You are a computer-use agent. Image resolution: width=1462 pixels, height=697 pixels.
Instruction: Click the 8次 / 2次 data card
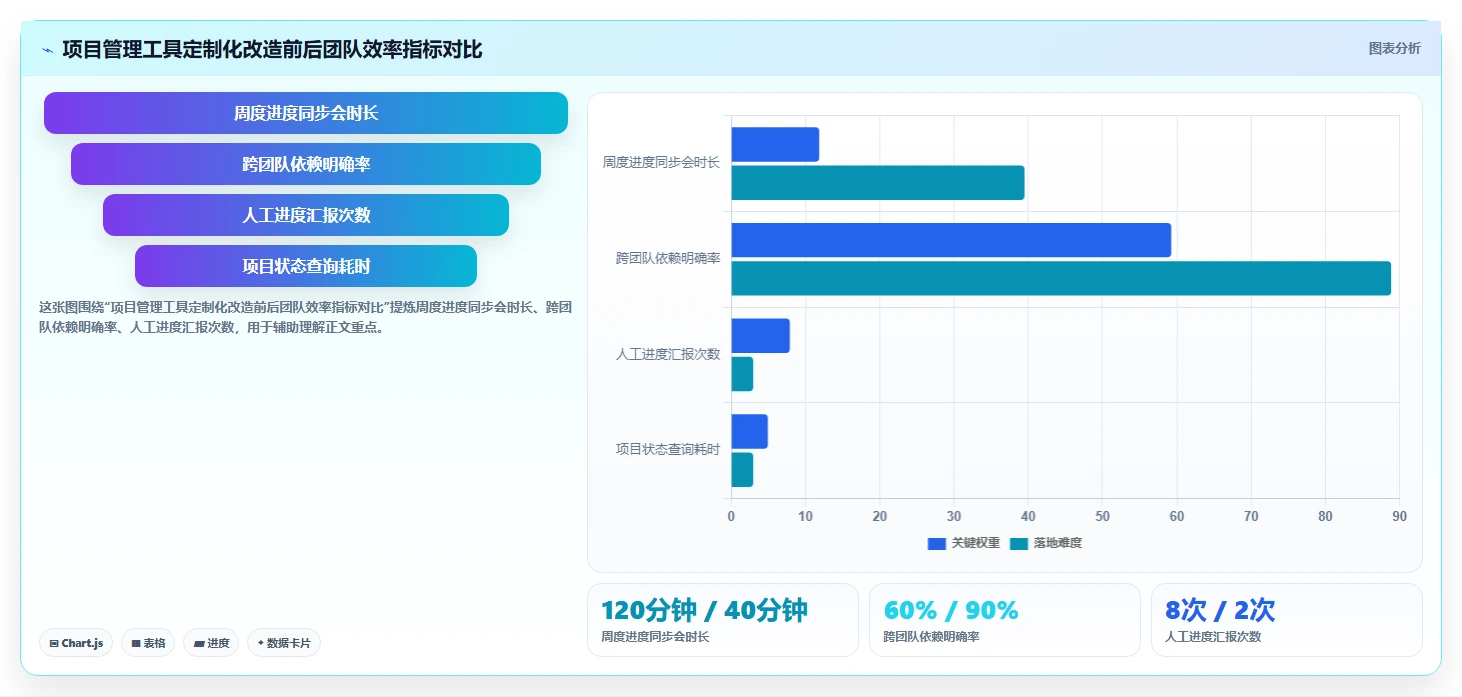click(x=1286, y=620)
